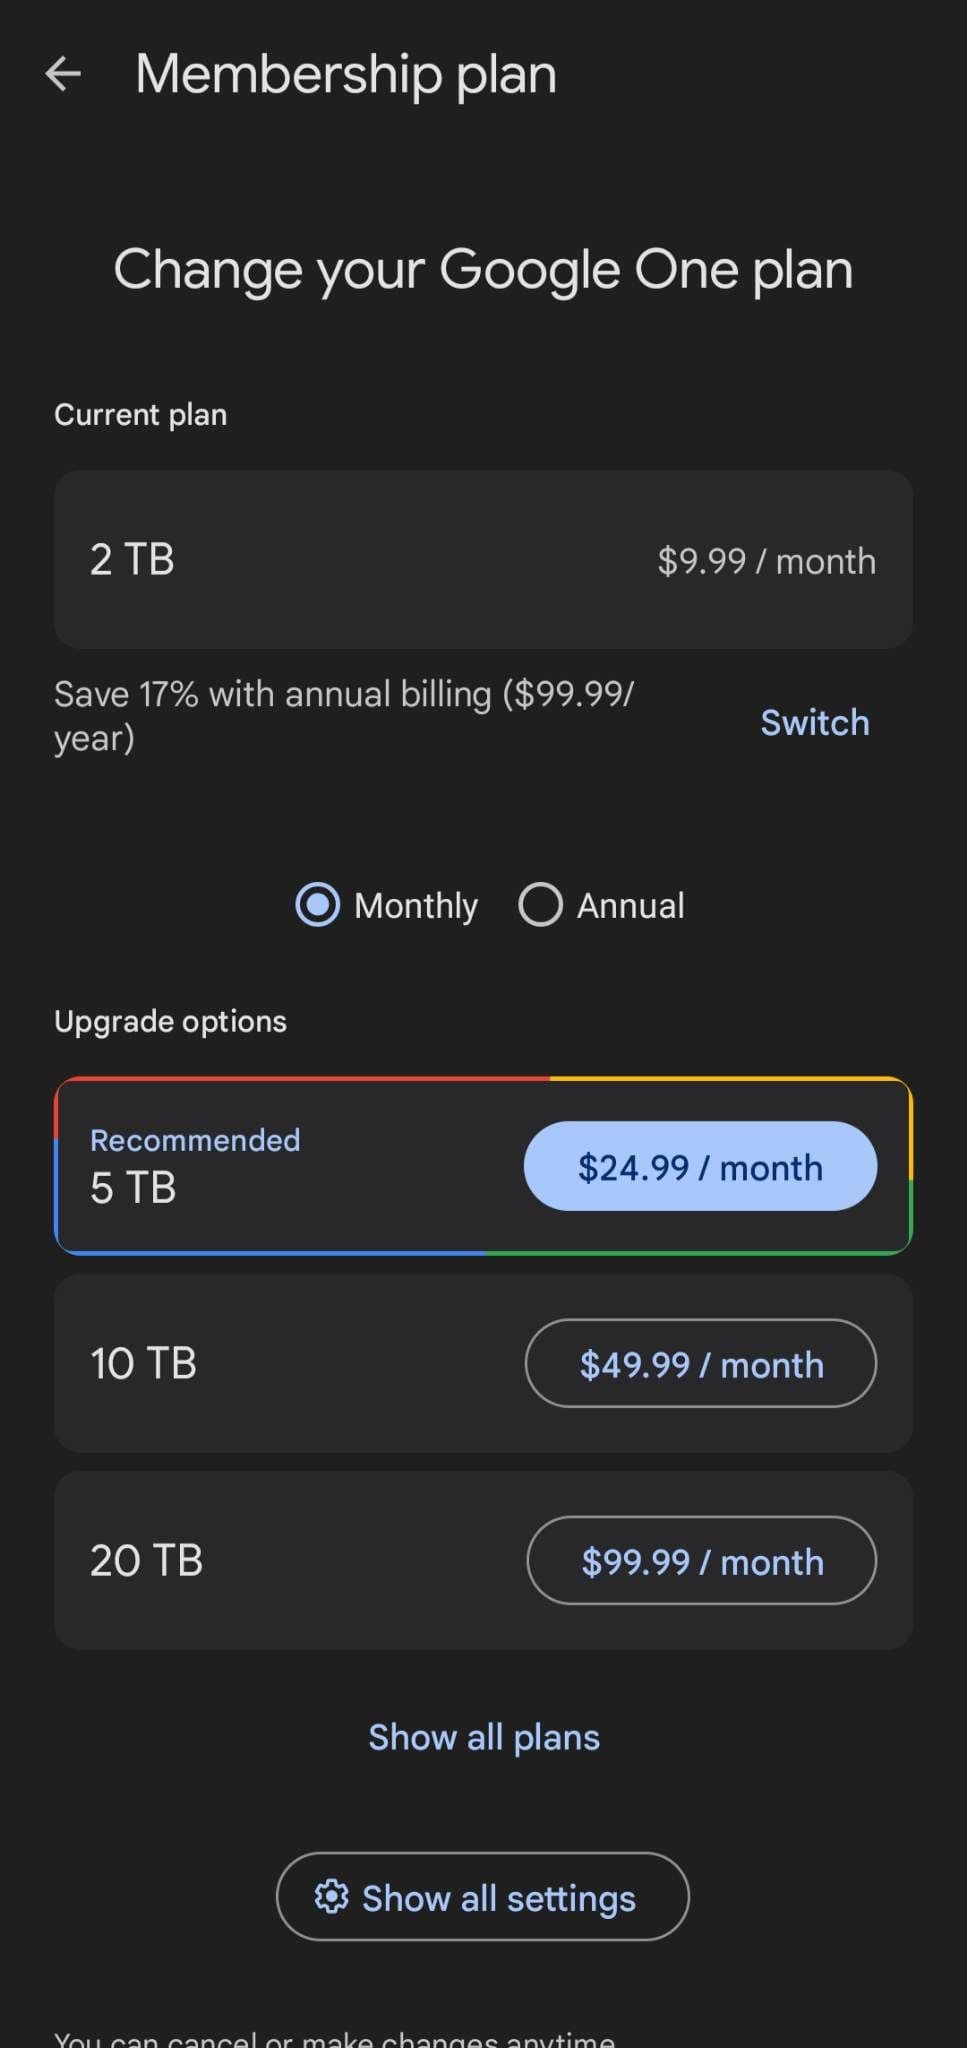967x2048 pixels.
Task: Select the 20 TB plan label
Action: [x=146, y=1561]
